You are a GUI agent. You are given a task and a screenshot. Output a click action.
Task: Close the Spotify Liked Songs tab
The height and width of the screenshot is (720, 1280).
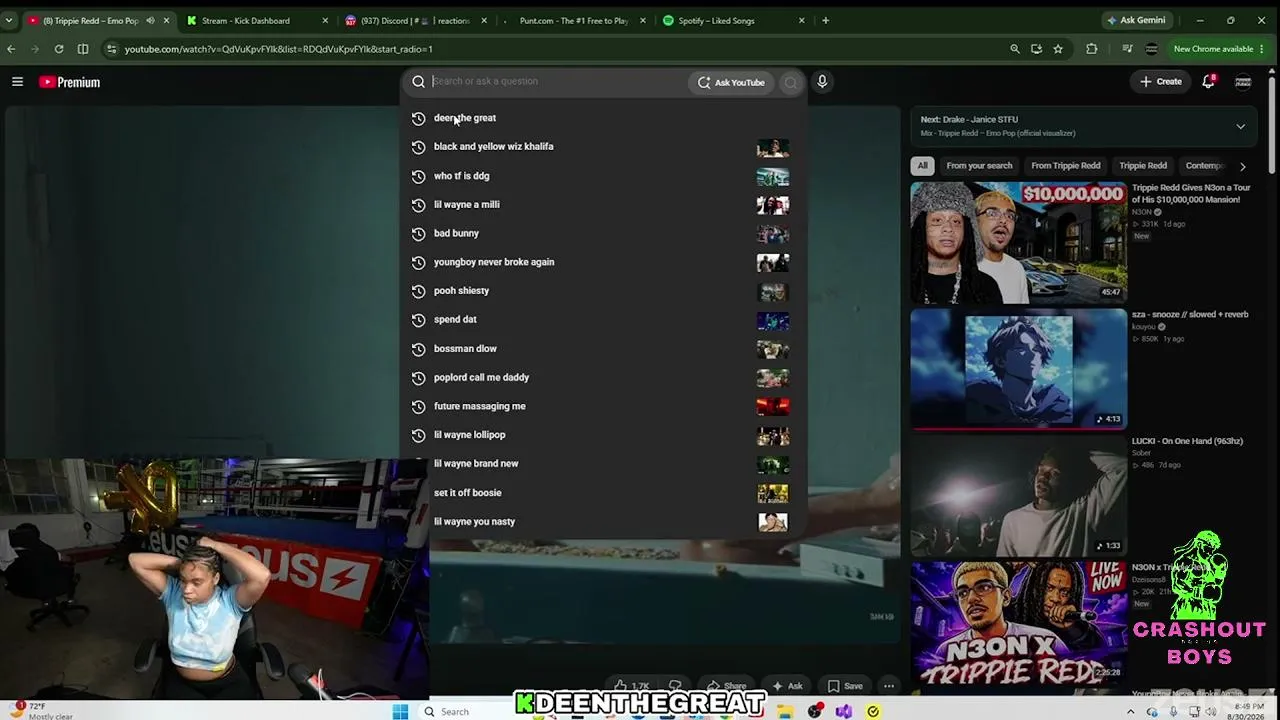tap(801, 20)
